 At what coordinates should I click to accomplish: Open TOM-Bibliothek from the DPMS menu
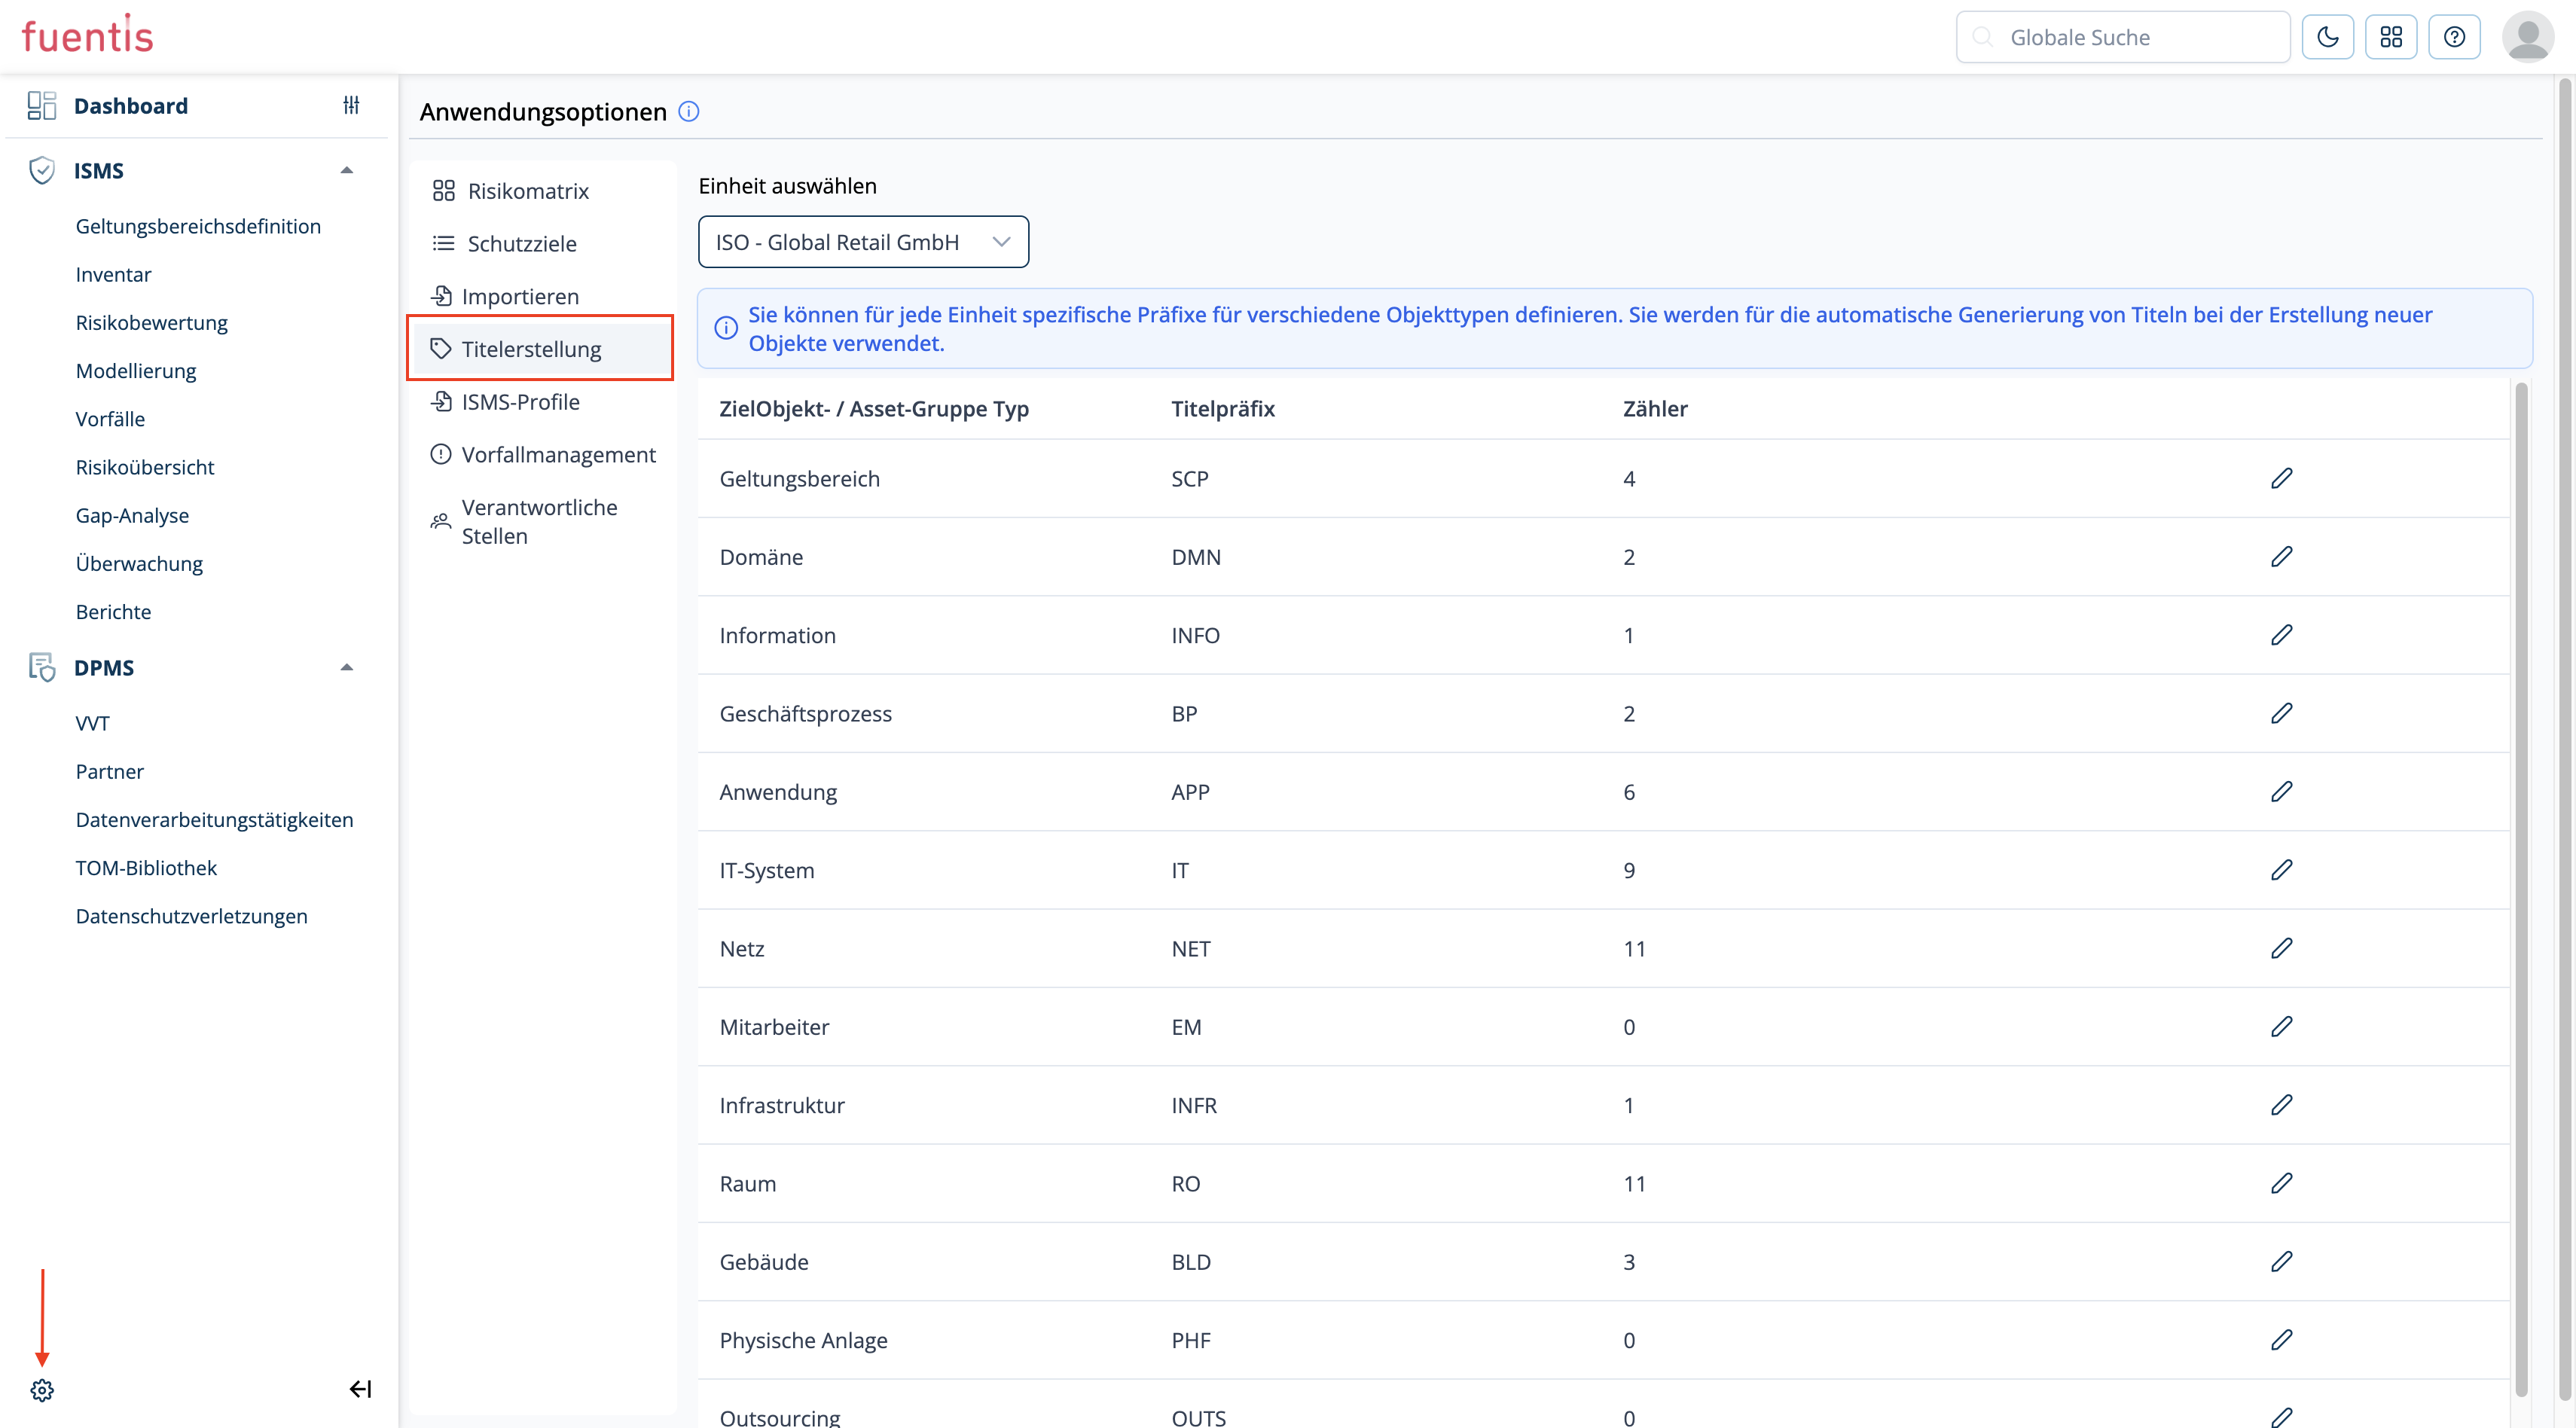click(x=146, y=868)
